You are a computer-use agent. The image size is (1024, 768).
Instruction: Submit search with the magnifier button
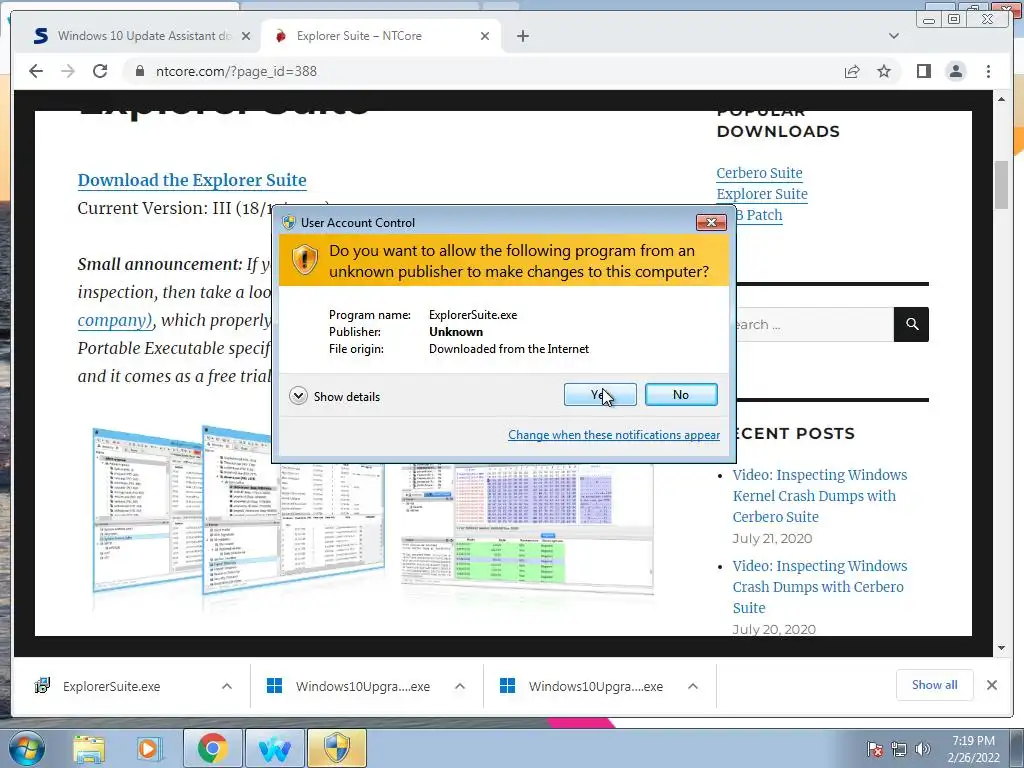tap(912, 325)
